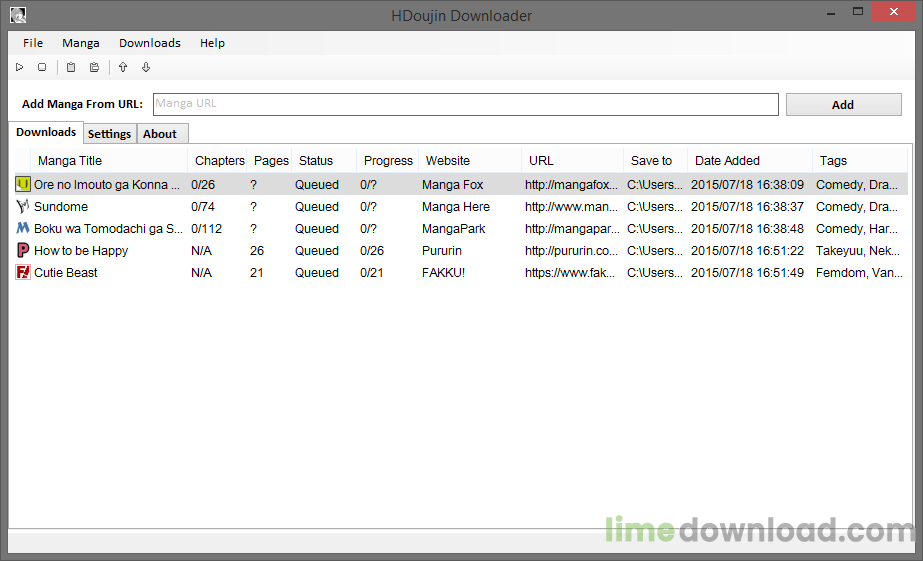The image size is (923, 561).
Task: Click MangaPark icon beside Boku wa Tomodachi
Action: point(22,228)
